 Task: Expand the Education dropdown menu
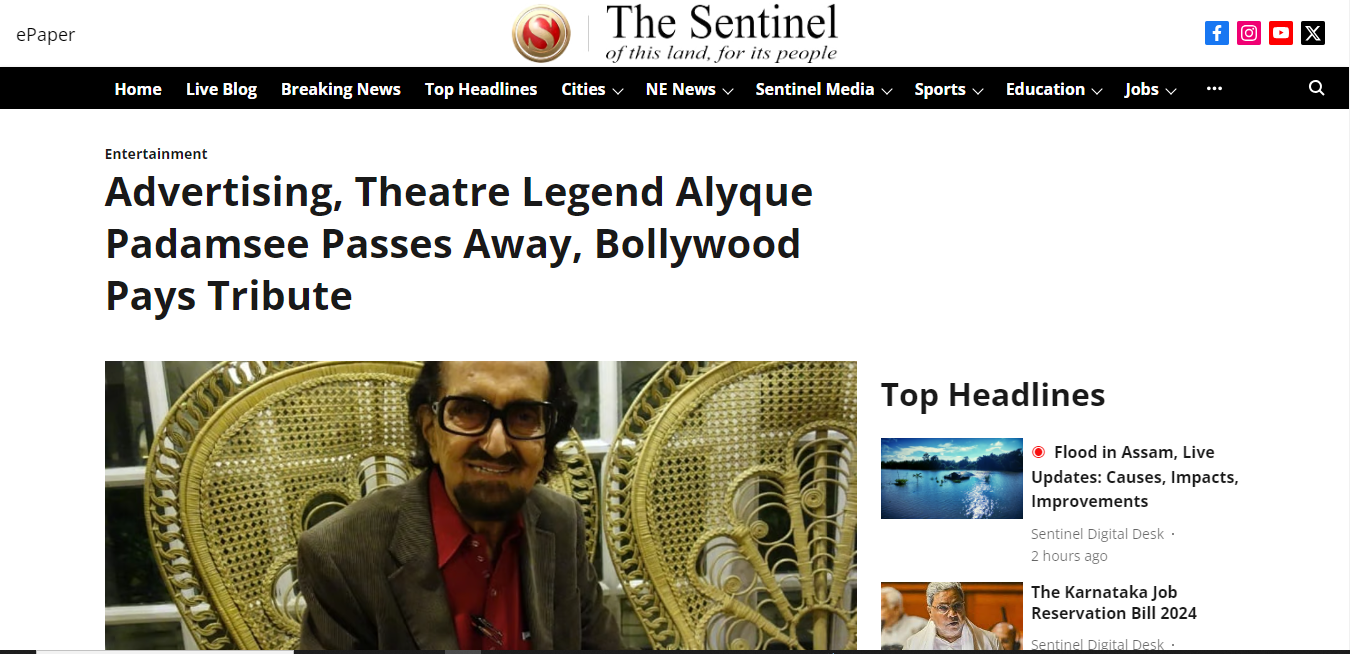click(1053, 89)
